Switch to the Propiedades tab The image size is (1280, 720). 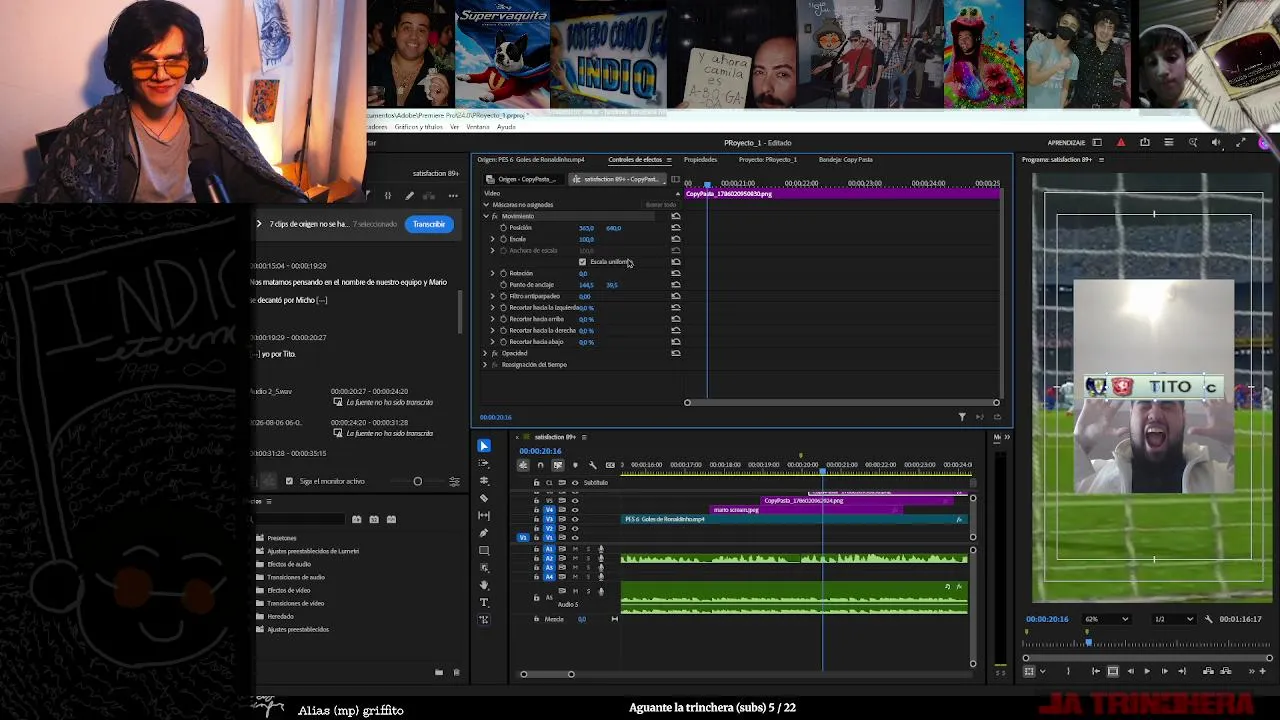pyautogui.click(x=700, y=160)
